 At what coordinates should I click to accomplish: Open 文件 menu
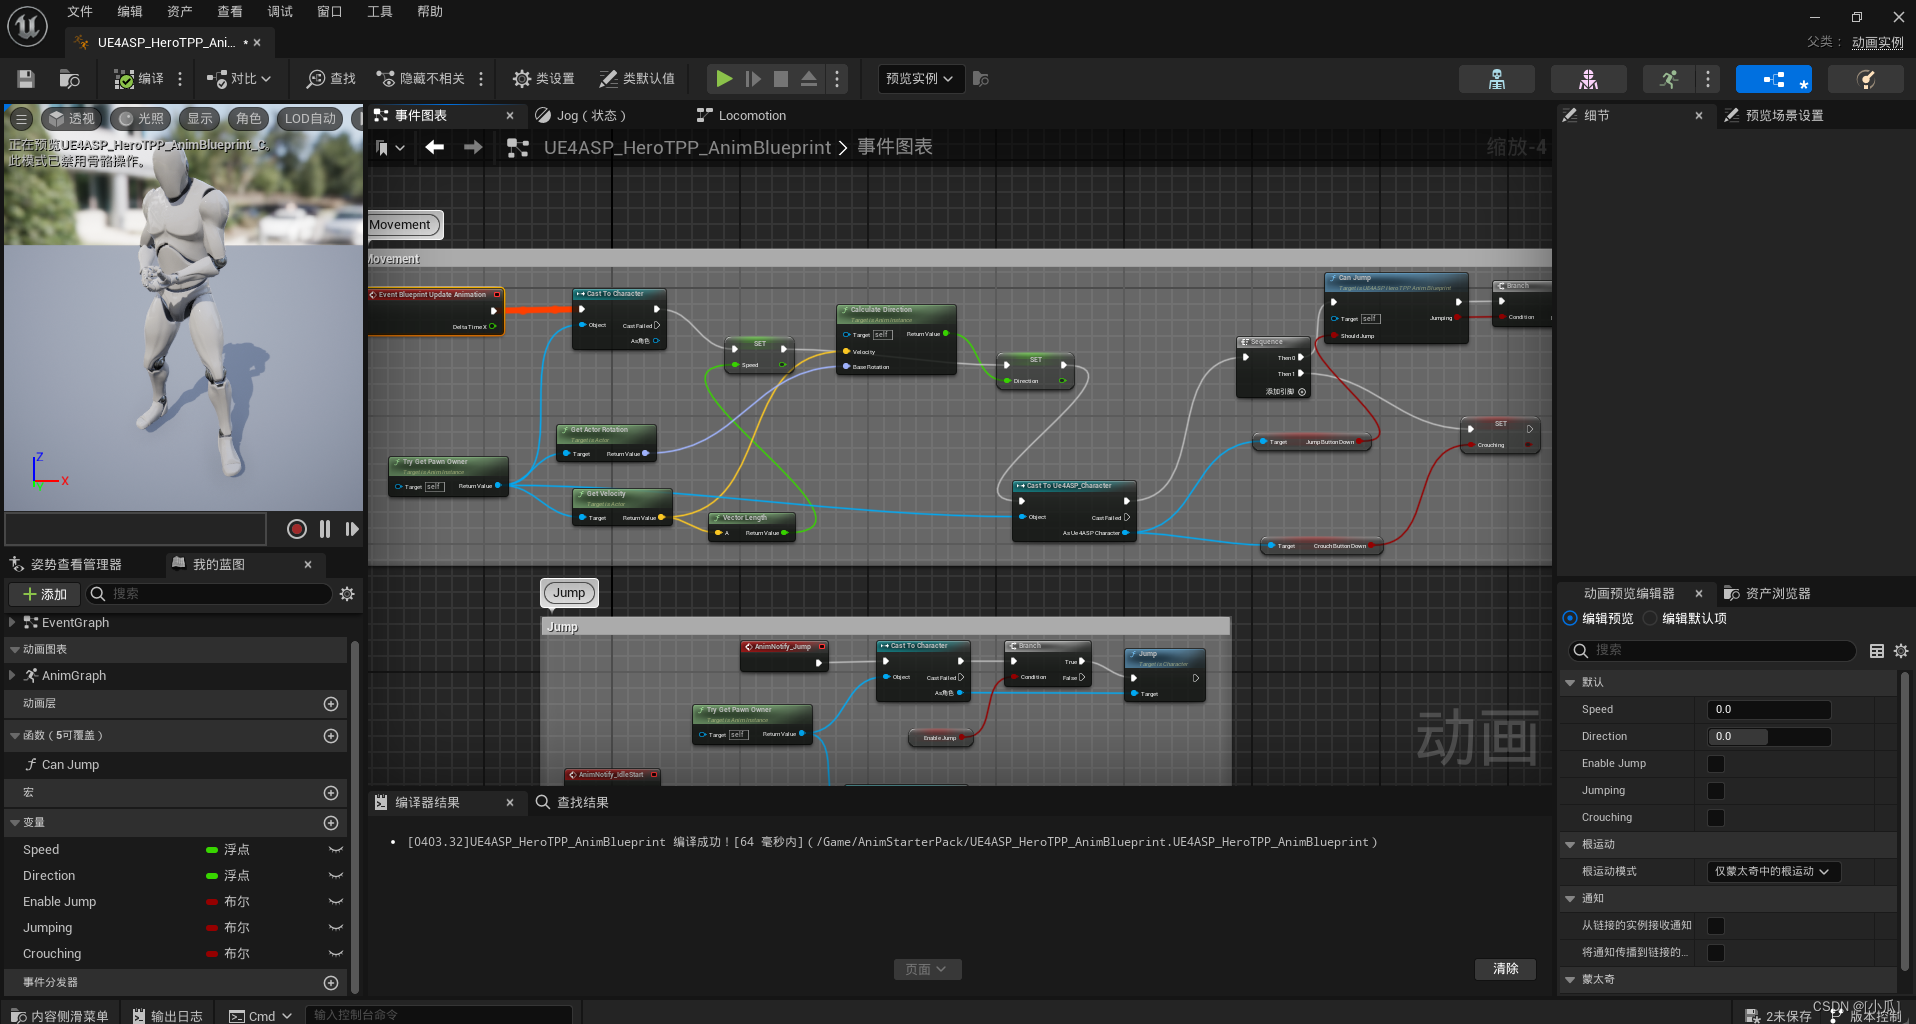click(80, 12)
